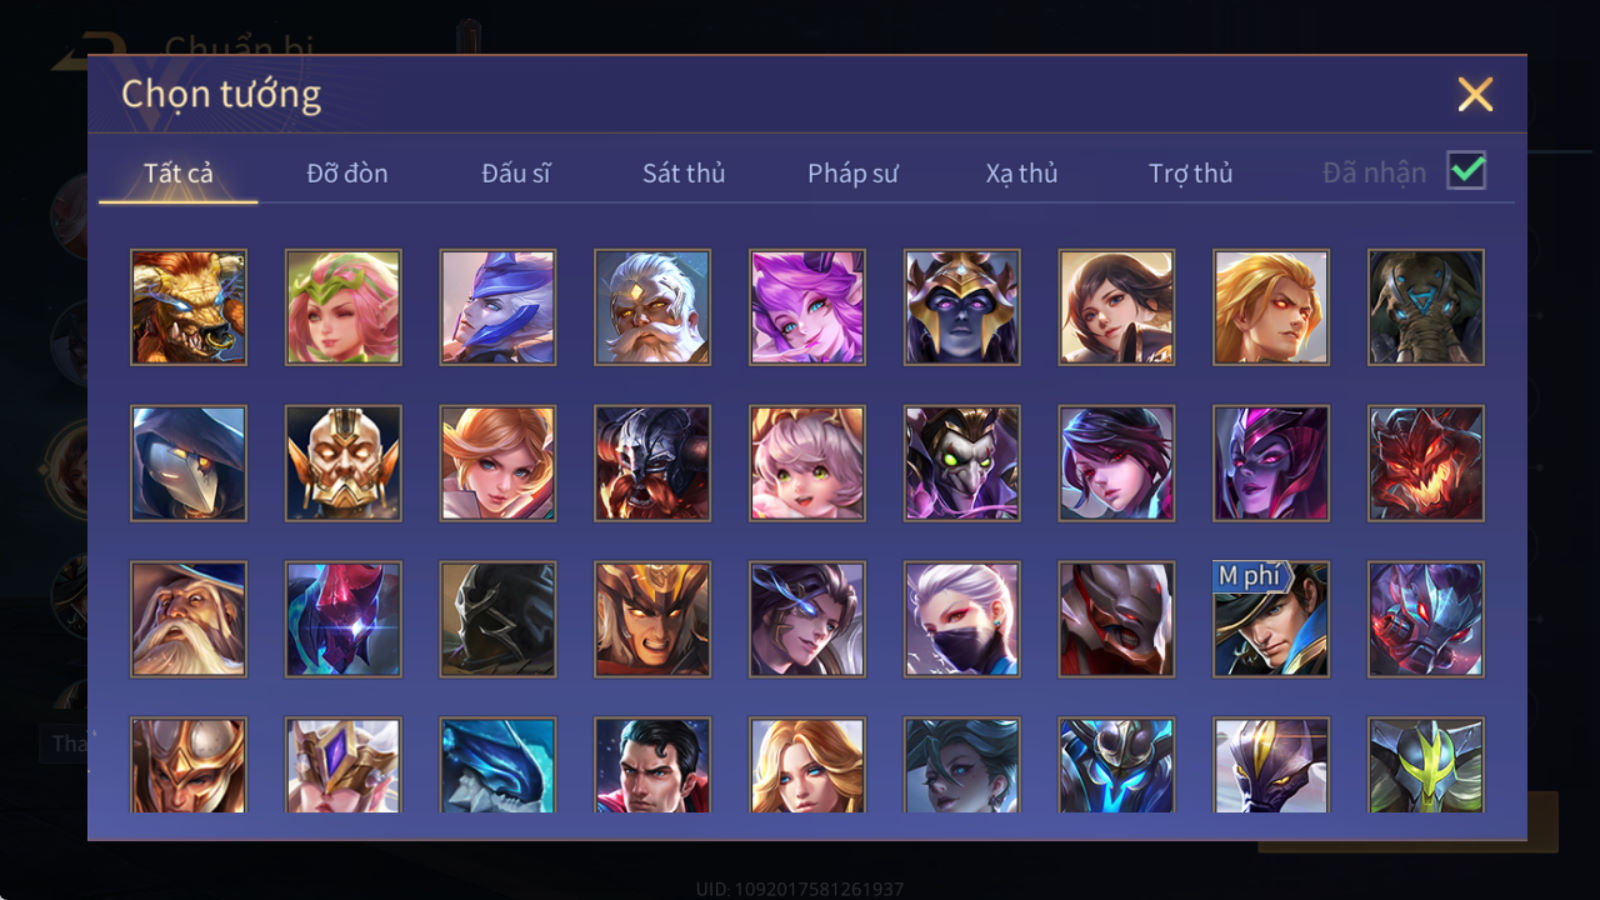Select the lion beast hero portrait
The width and height of the screenshot is (1600, 900).
(x=188, y=307)
